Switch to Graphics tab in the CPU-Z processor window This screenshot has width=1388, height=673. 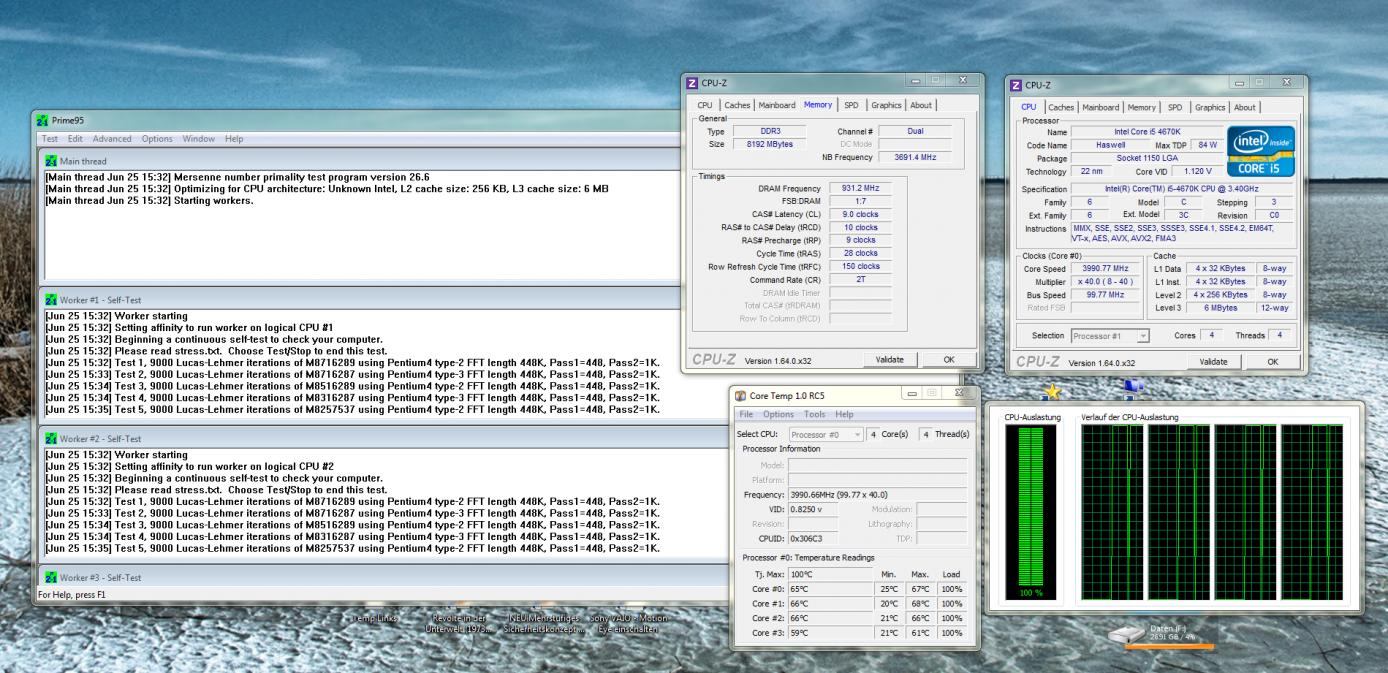[x=1210, y=107]
